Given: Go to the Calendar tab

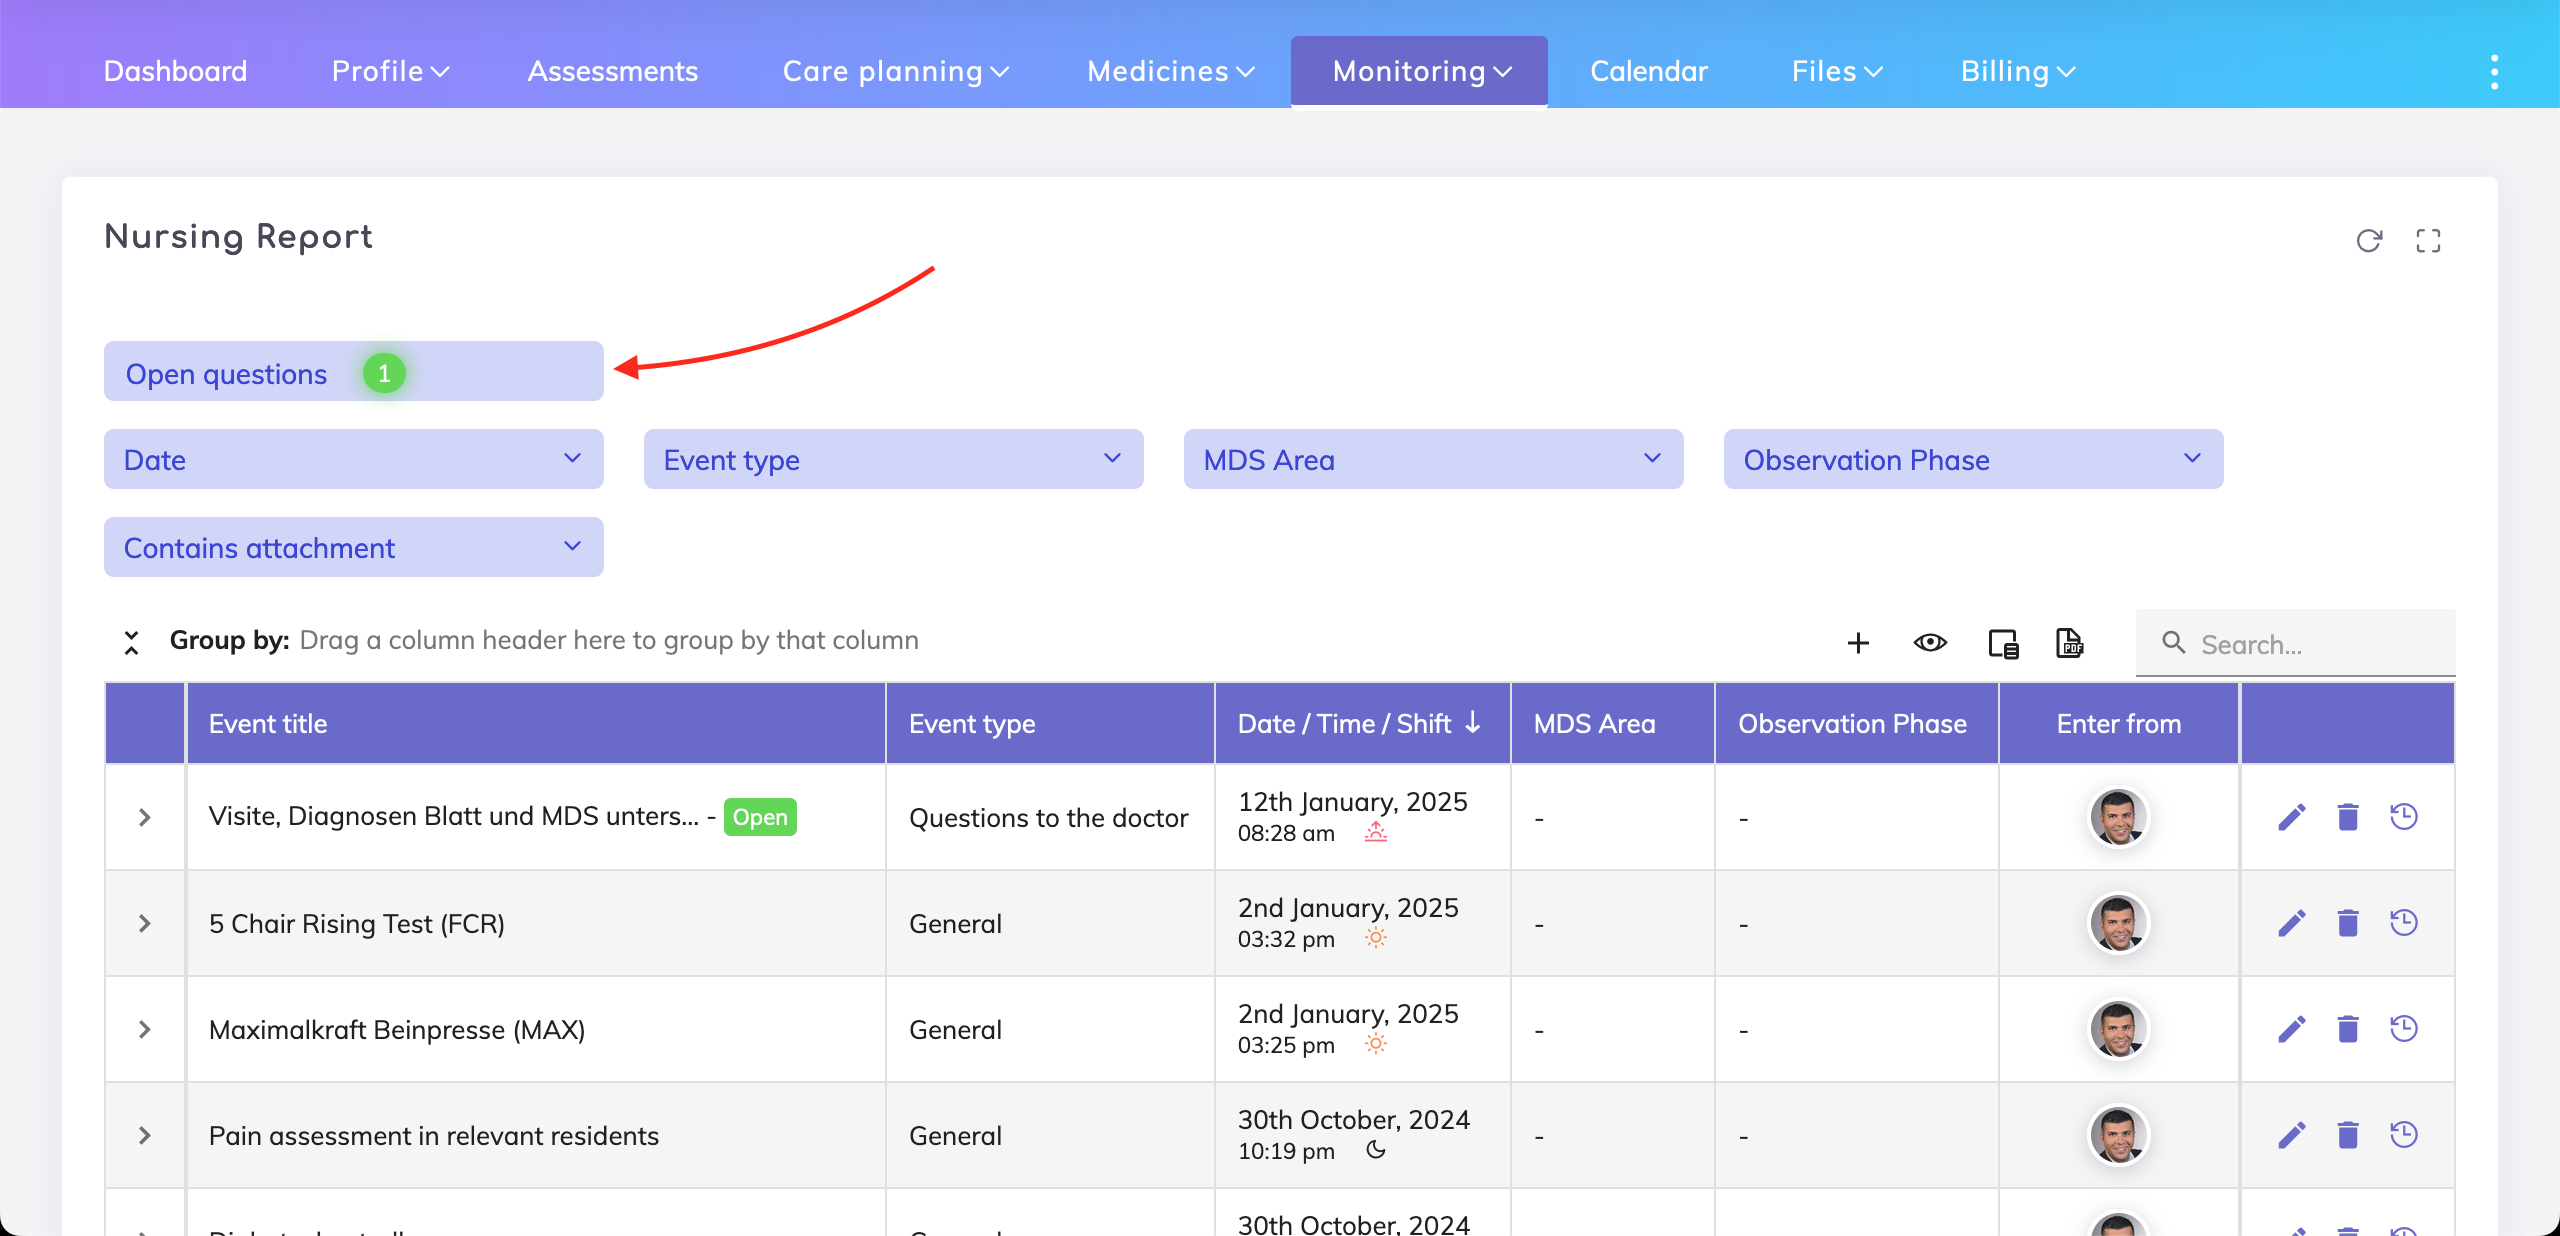Looking at the screenshot, I should pyautogui.click(x=1648, y=72).
